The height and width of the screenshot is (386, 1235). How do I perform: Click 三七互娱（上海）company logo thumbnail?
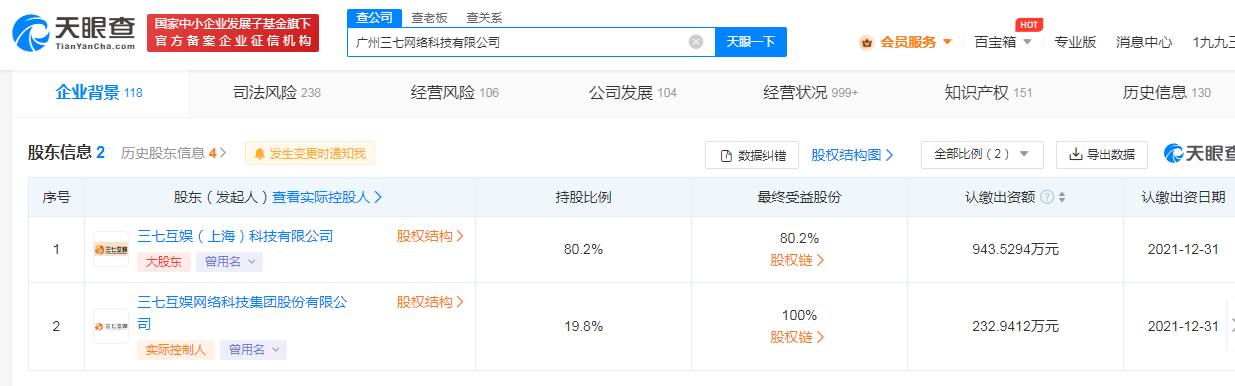coord(111,249)
